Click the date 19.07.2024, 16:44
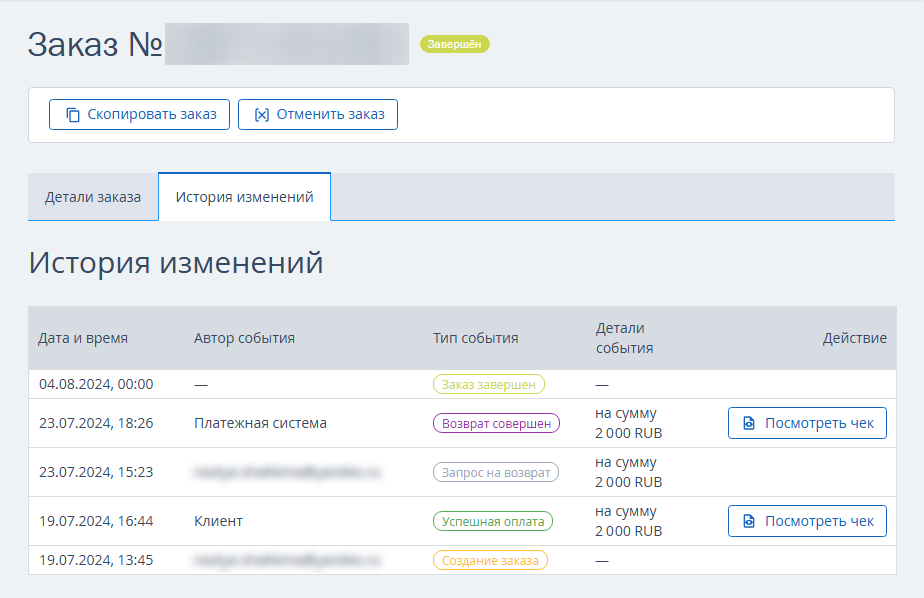The image size is (924, 598). (96, 521)
